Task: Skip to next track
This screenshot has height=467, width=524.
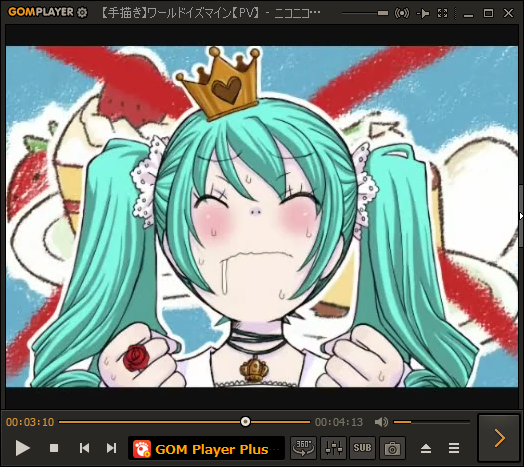Action: (112, 448)
